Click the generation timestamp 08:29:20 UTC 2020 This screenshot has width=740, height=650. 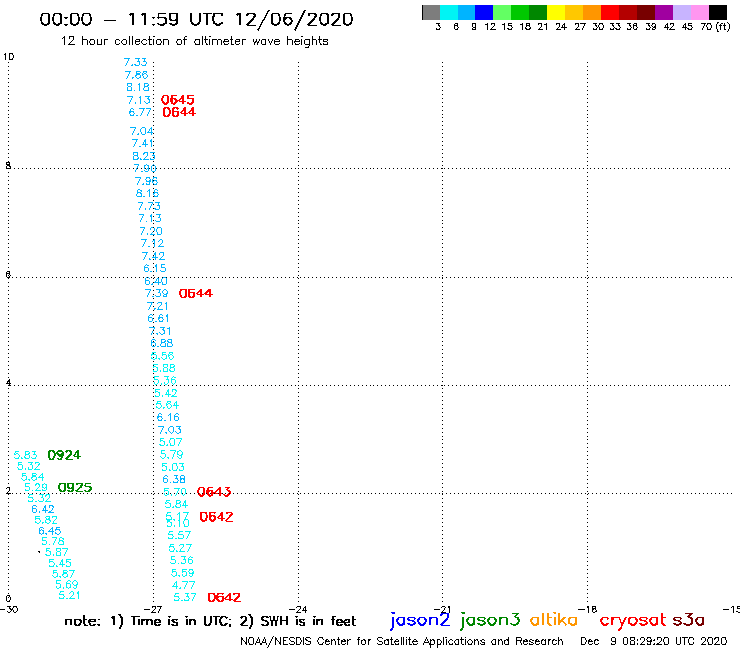[x=674, y=642]
